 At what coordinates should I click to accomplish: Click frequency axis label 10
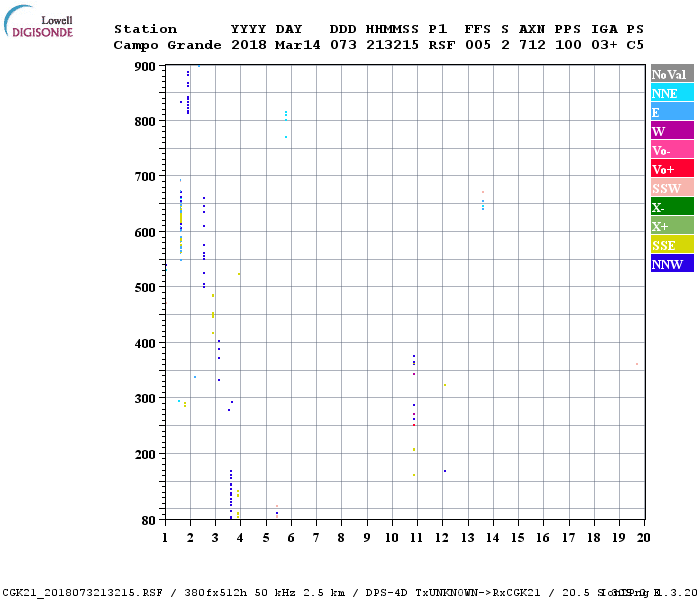392,538
